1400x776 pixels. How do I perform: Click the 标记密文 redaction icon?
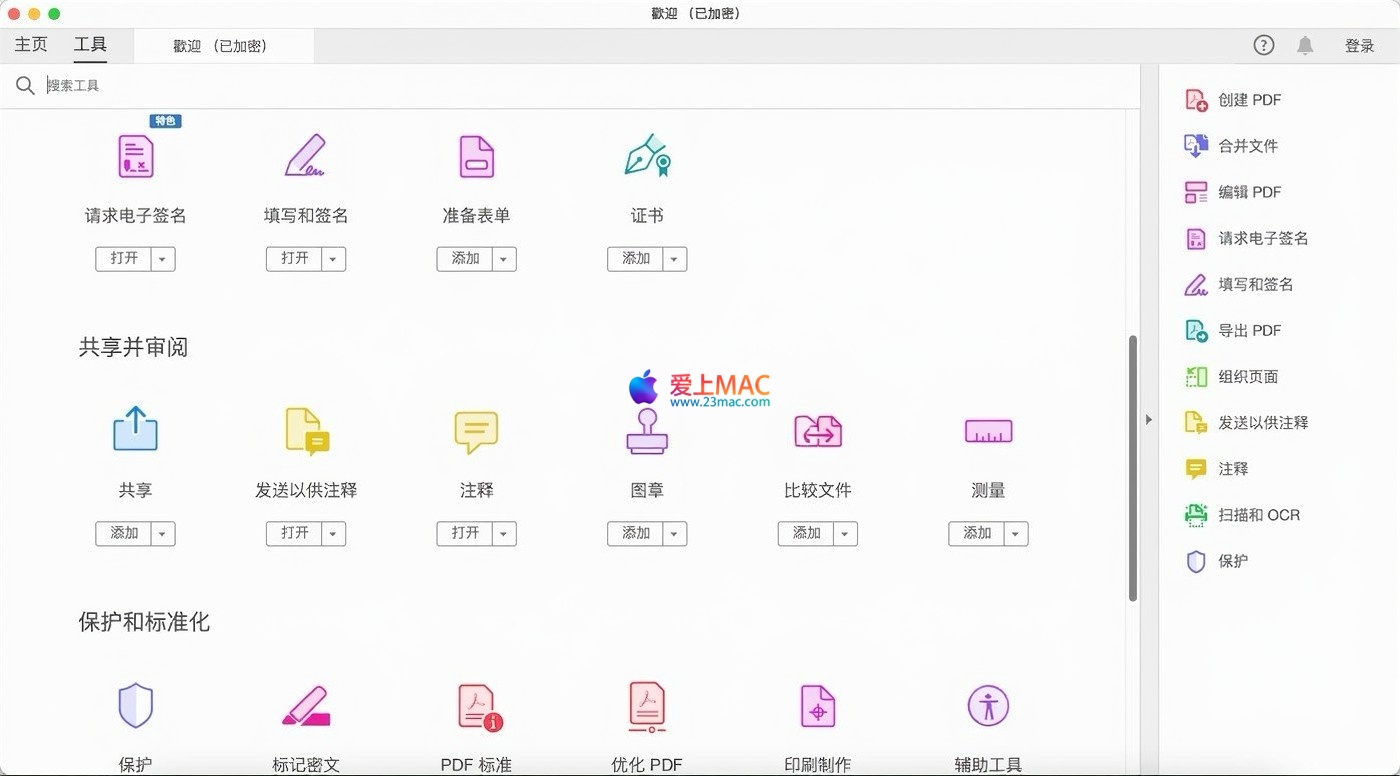click(x=306, y=706)
